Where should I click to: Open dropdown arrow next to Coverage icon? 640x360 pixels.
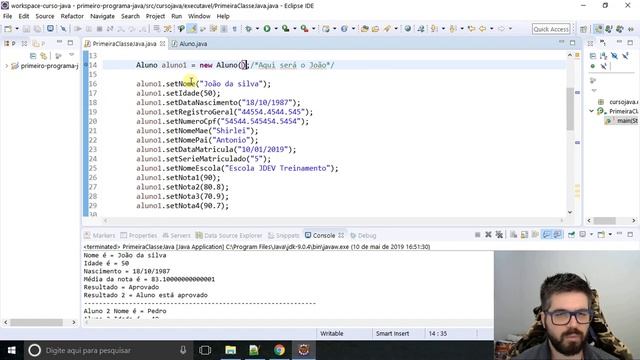click(x=295, y=29)
